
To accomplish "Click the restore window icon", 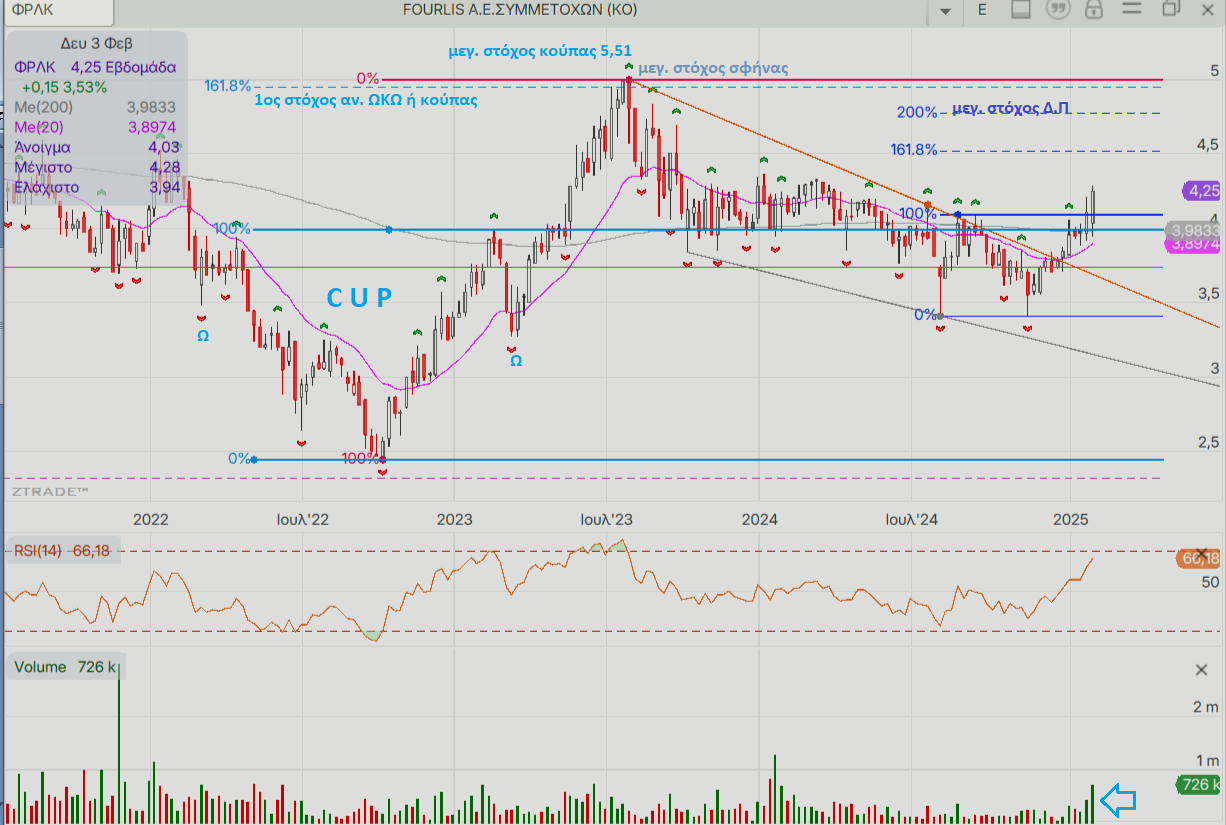I will pos(1171,9).
